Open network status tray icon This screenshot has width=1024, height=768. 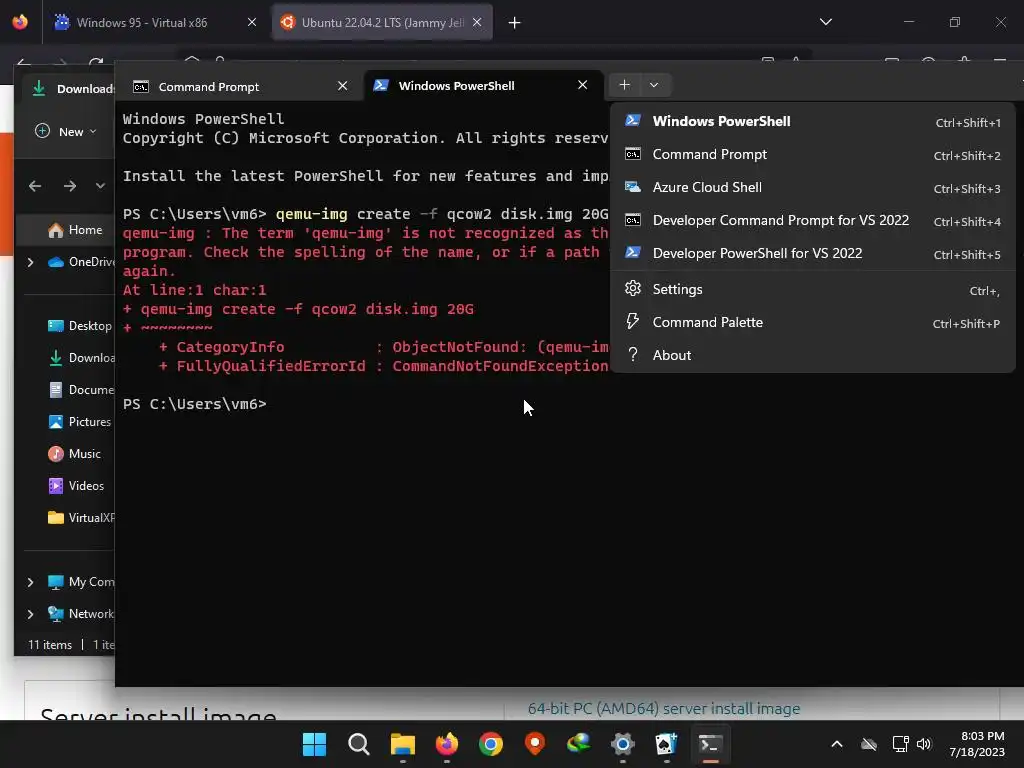(x=900, y=744)
